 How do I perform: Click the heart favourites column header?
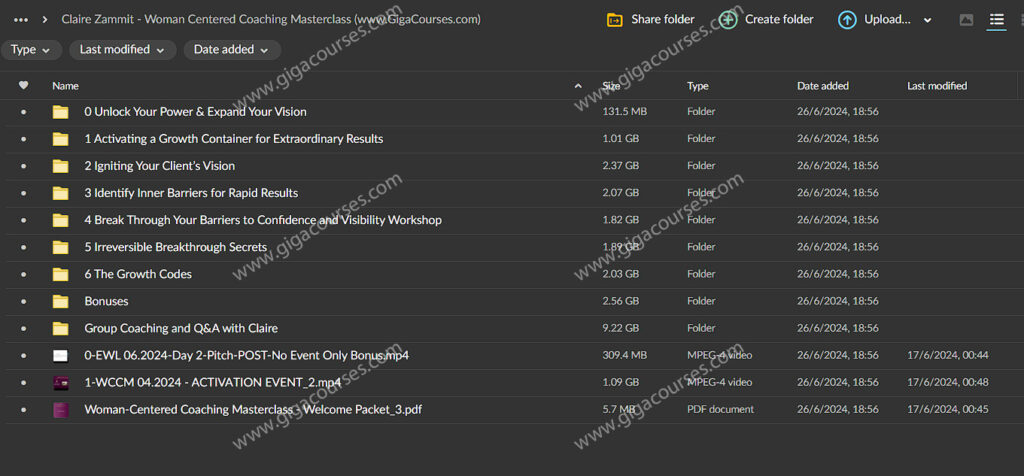tap(24, 86)
